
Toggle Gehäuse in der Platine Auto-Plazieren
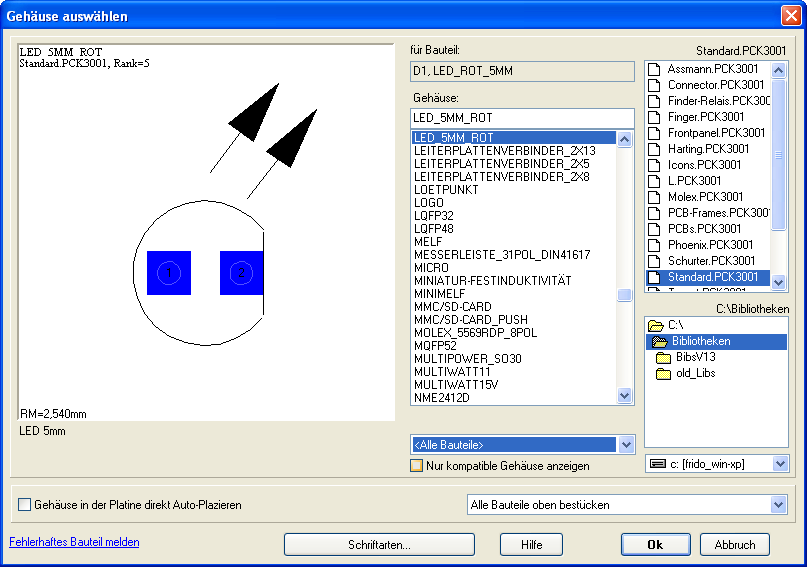click(x=25, y=505)
